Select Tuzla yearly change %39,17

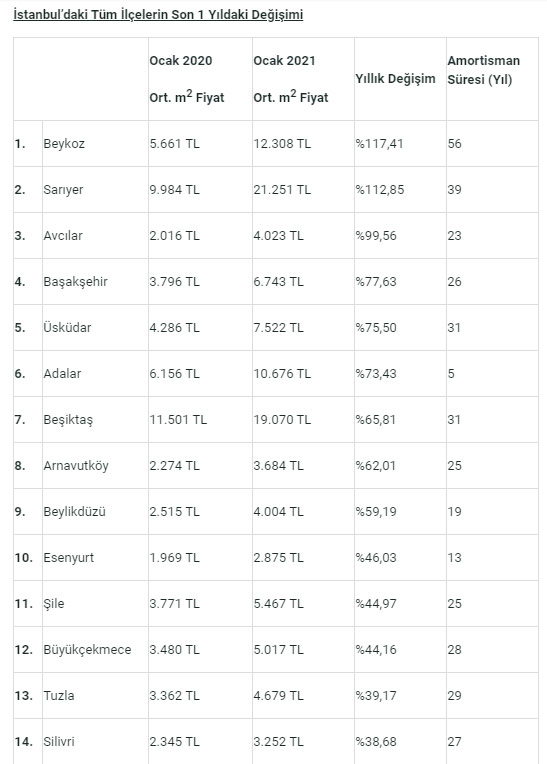pos(376,696)
